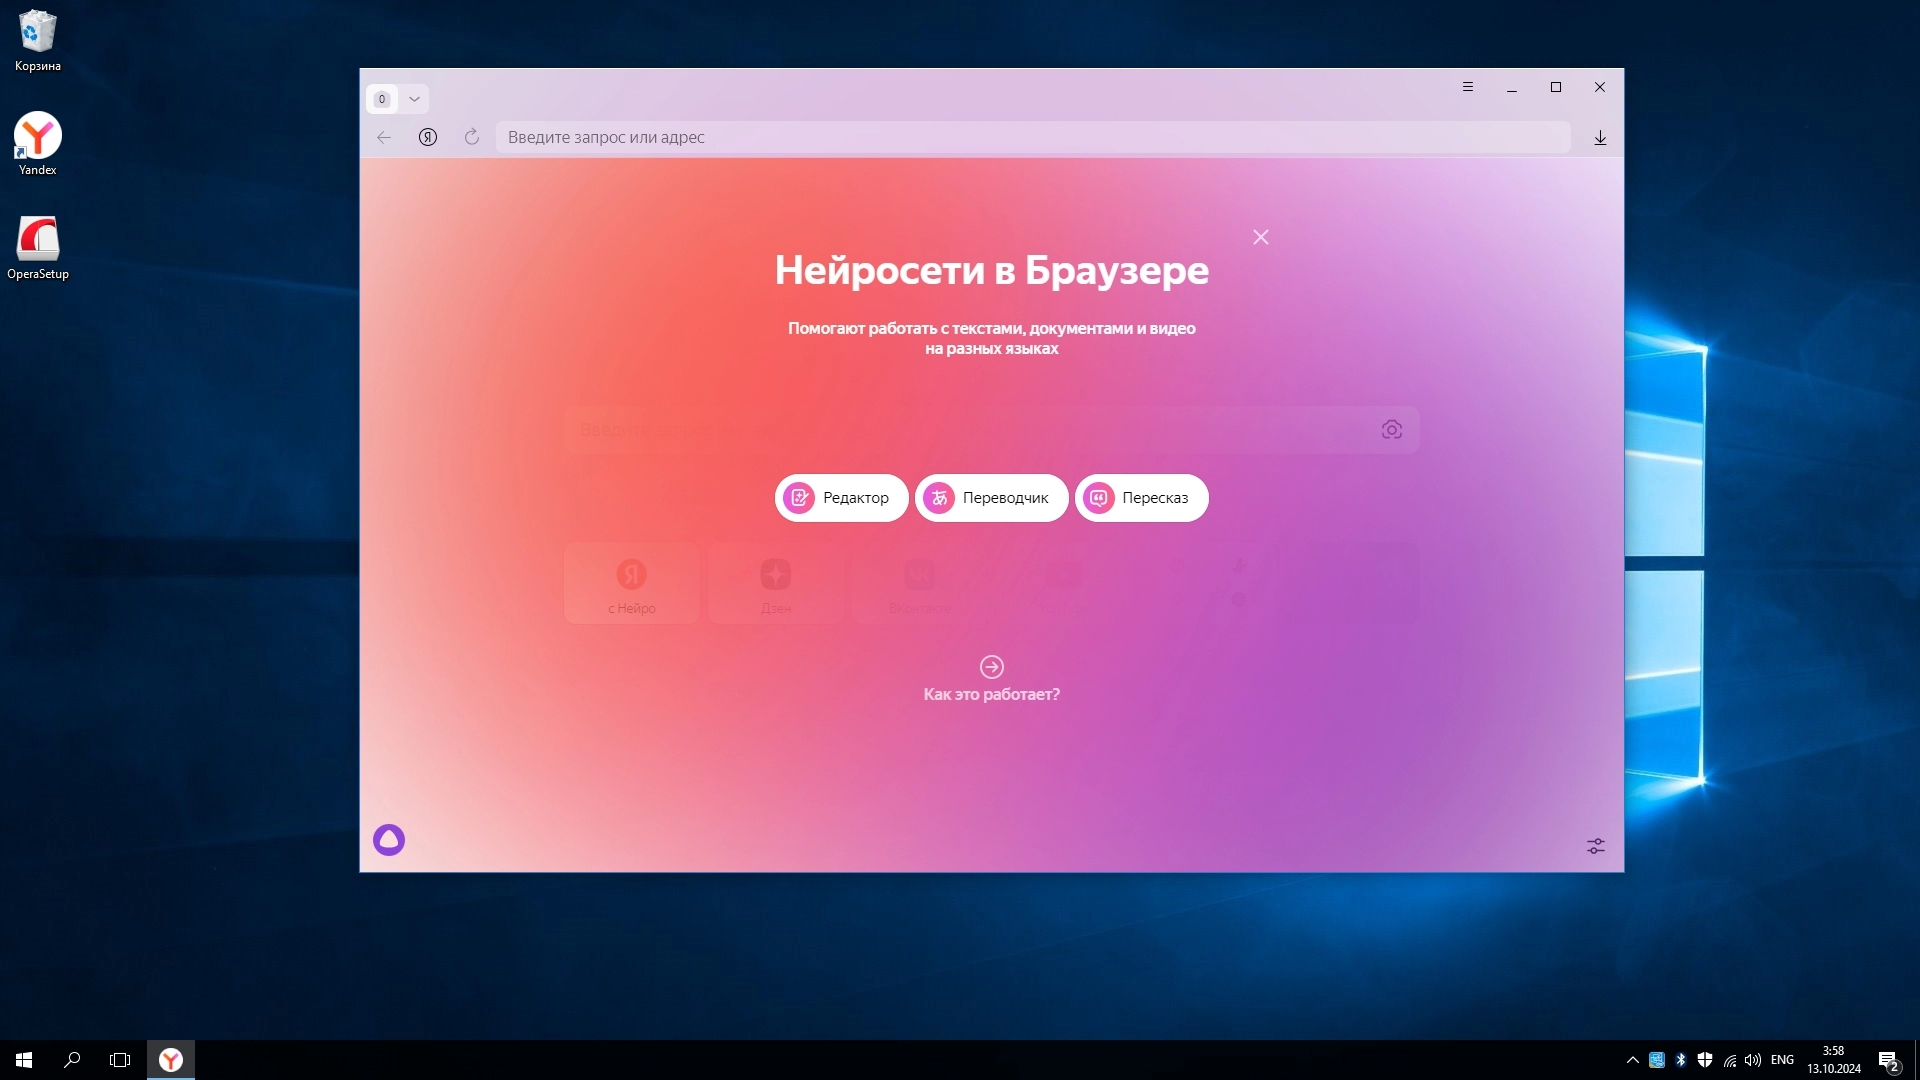
Task: Close the Нейросети в Браузере overlay
Action: 1261,237
